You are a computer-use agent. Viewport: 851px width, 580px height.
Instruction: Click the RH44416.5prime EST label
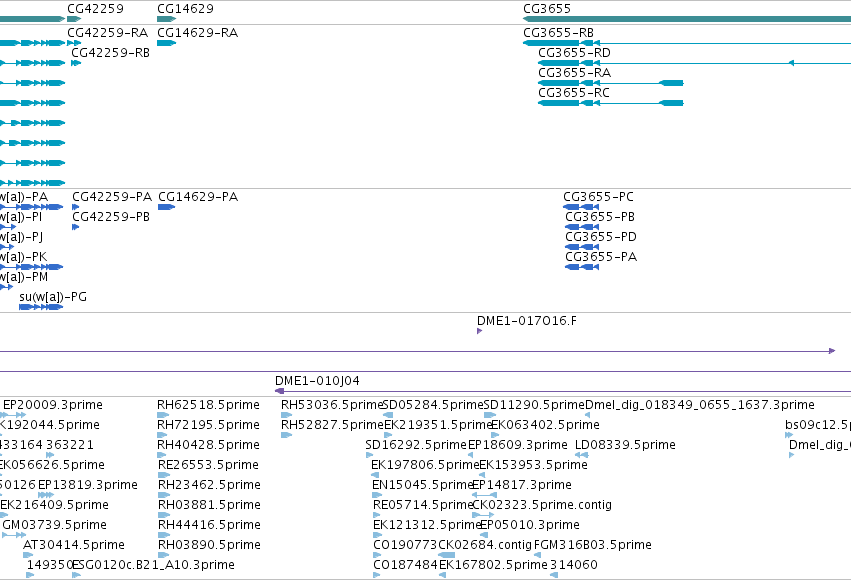point(209,525)
